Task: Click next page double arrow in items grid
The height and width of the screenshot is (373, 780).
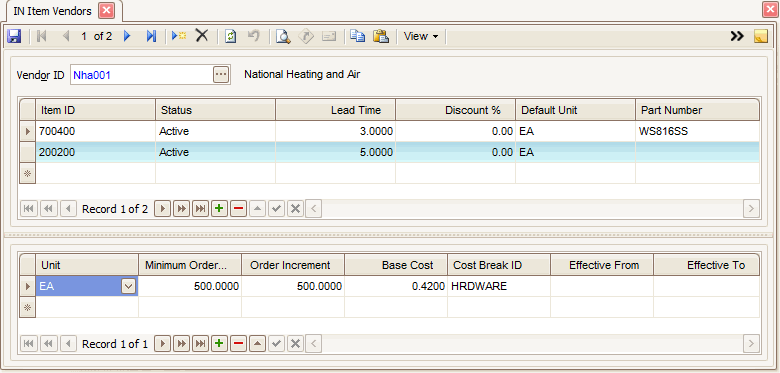Action: (x=181, y=209)
